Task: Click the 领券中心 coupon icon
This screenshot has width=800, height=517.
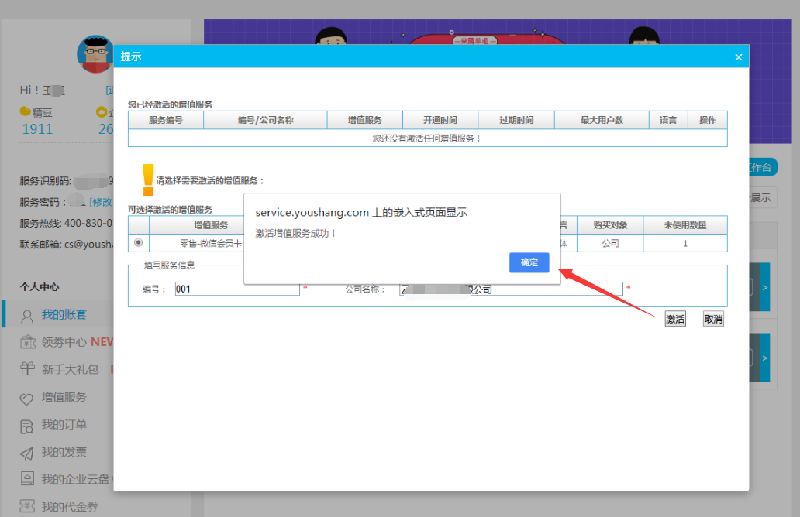Action: [x=27, y=342]
